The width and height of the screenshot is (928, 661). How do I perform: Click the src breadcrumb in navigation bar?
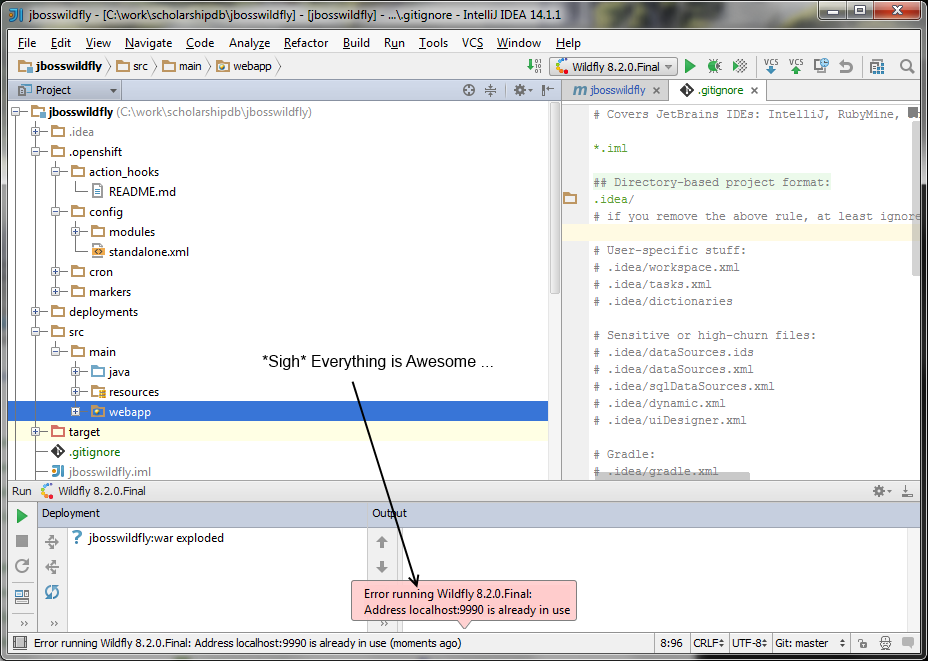point(133,66)
